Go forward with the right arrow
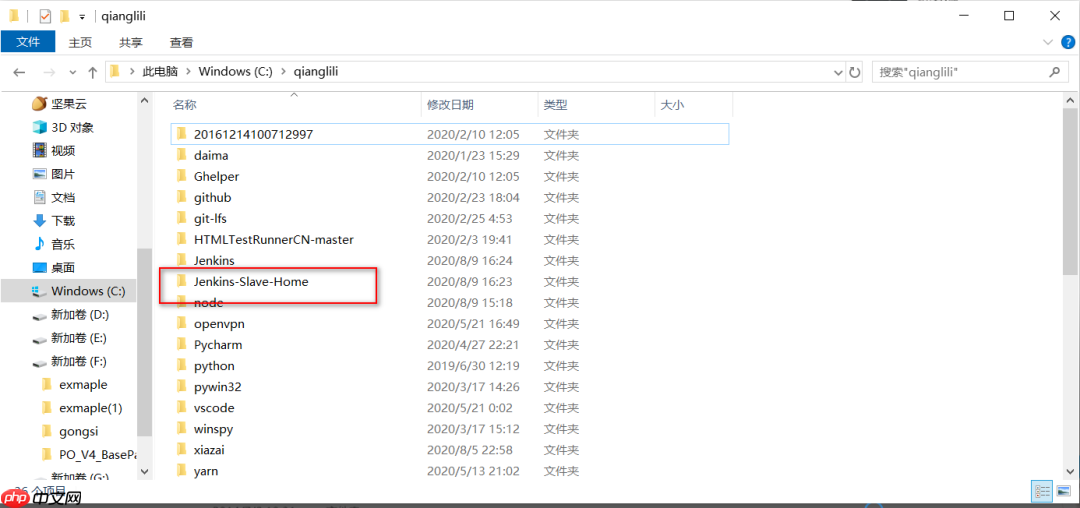Screen dimensions: 1080x508 [x=49, y=72]
